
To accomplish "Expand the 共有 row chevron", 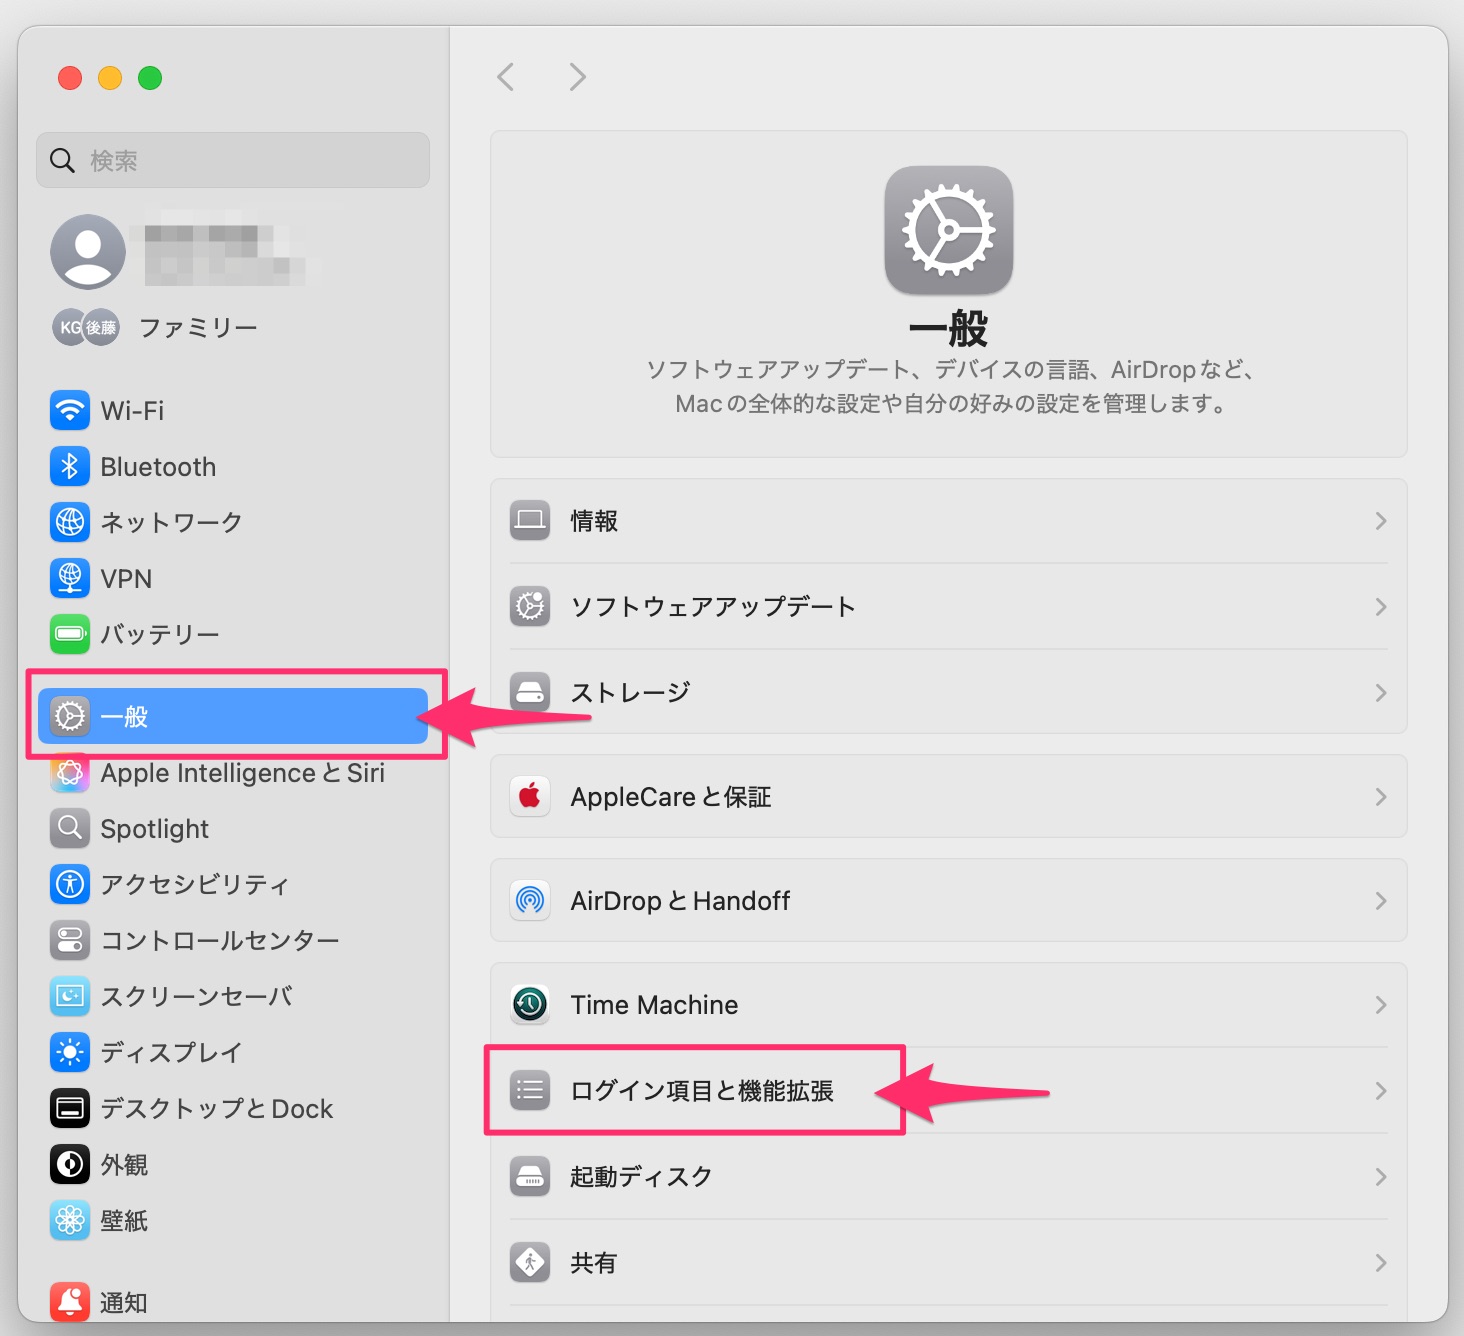I will point(1381,1263).
